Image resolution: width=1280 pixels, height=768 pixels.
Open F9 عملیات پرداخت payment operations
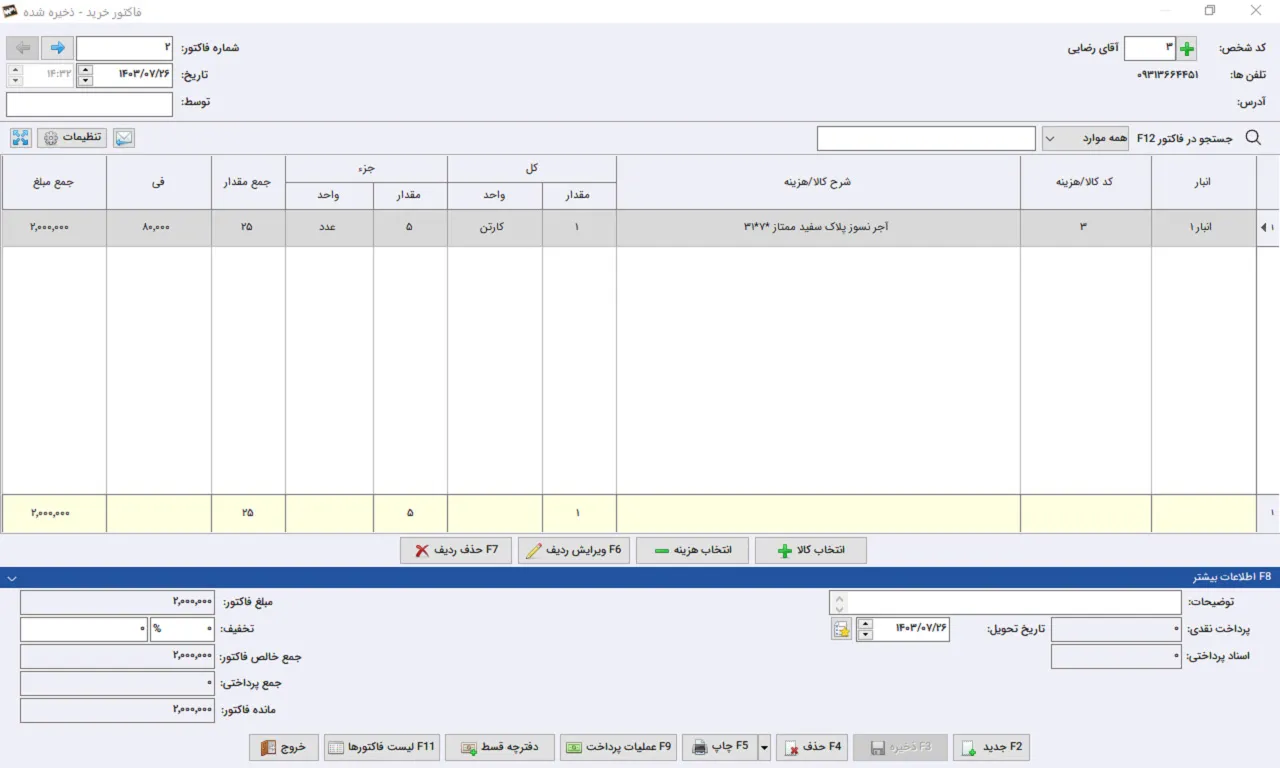619,747
